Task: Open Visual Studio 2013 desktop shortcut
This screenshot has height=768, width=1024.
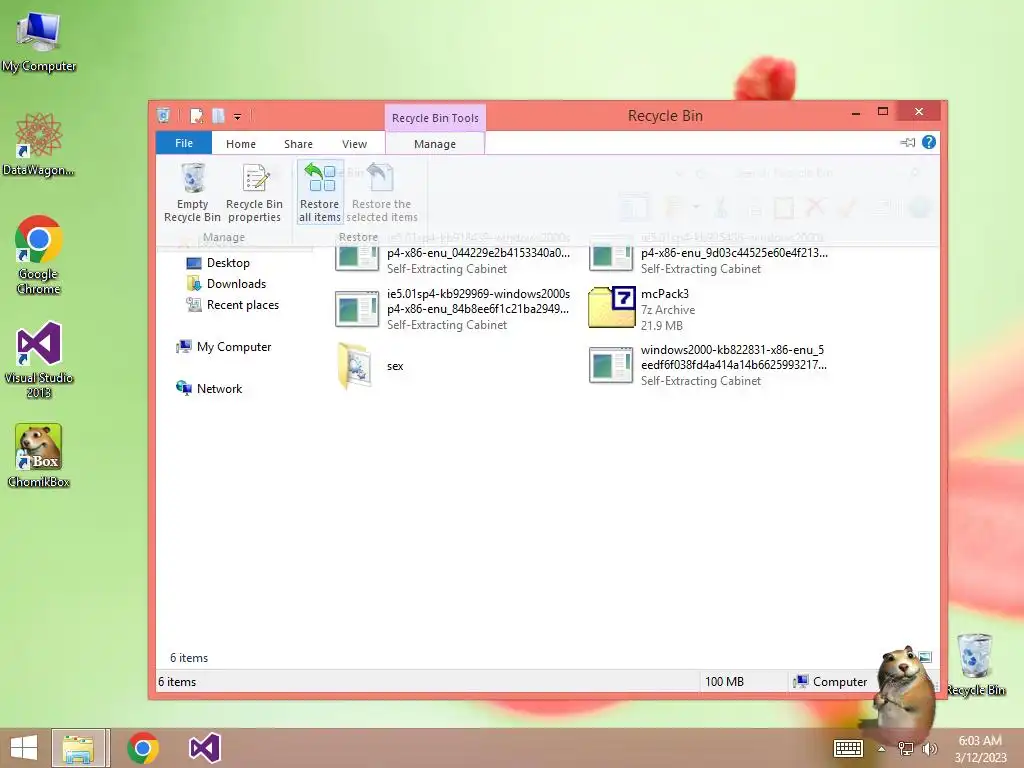Action: 39,360
